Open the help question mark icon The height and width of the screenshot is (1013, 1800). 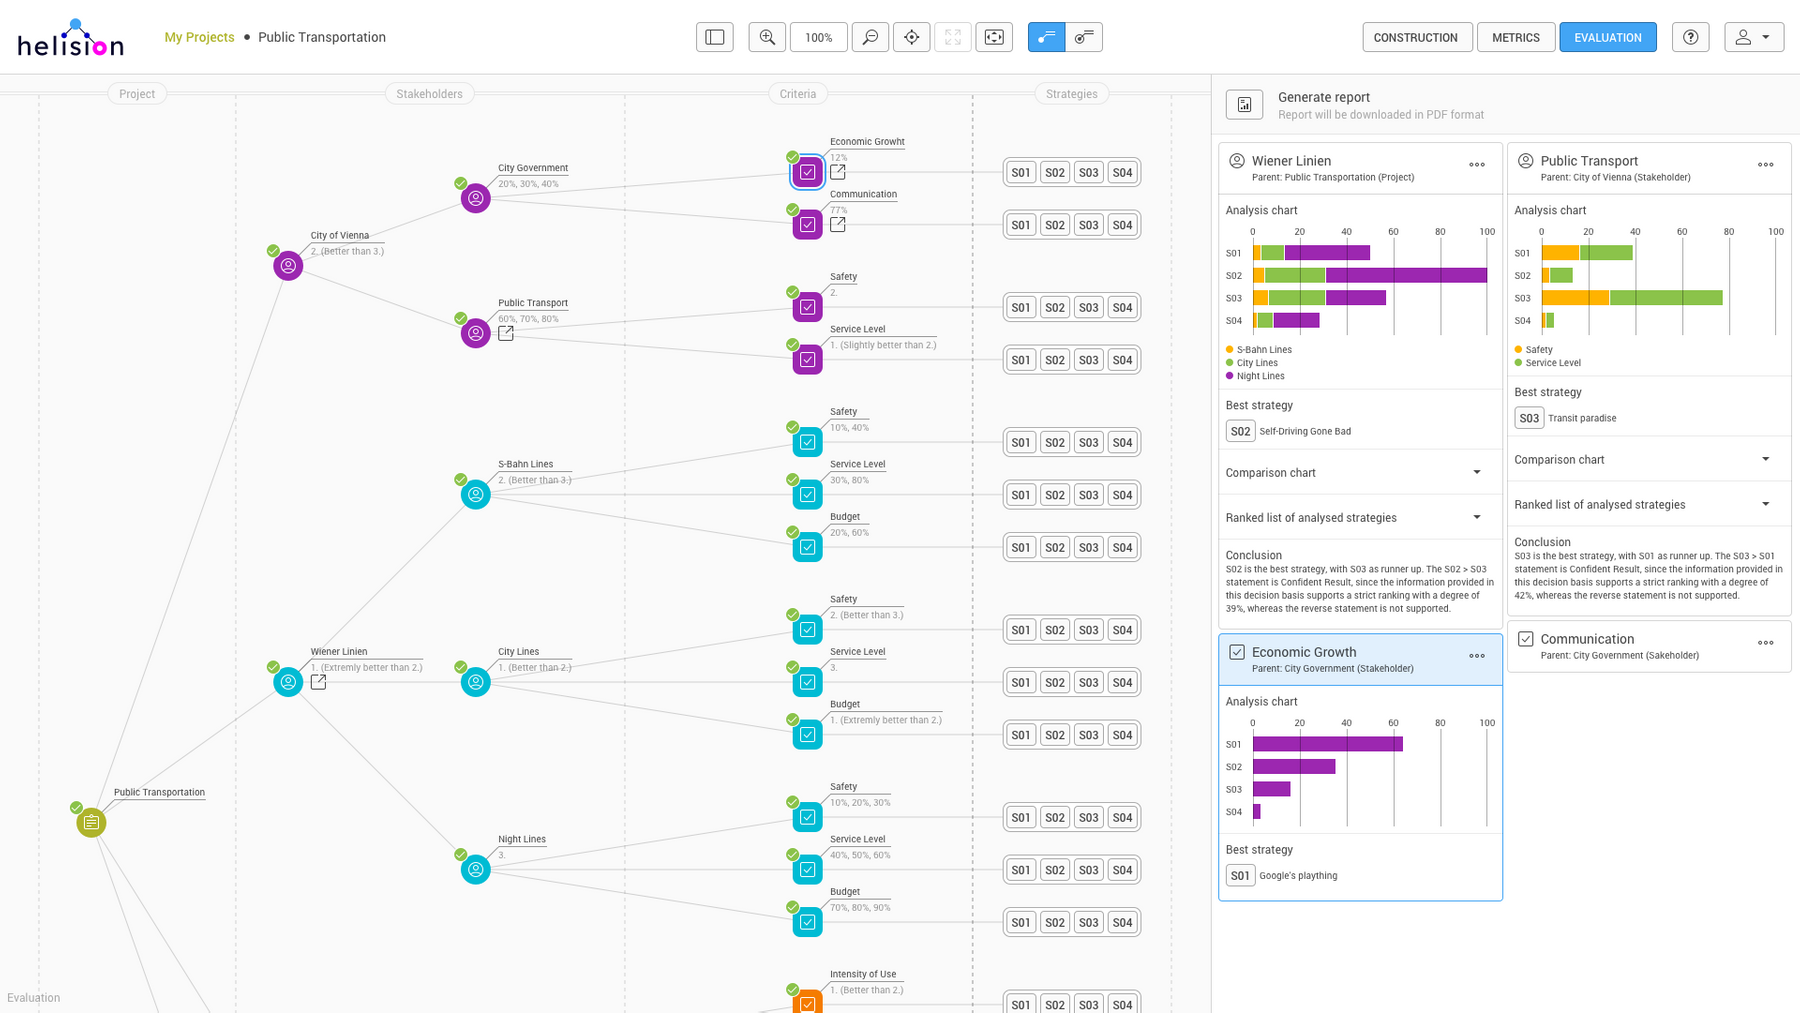tap(1690, 37)
